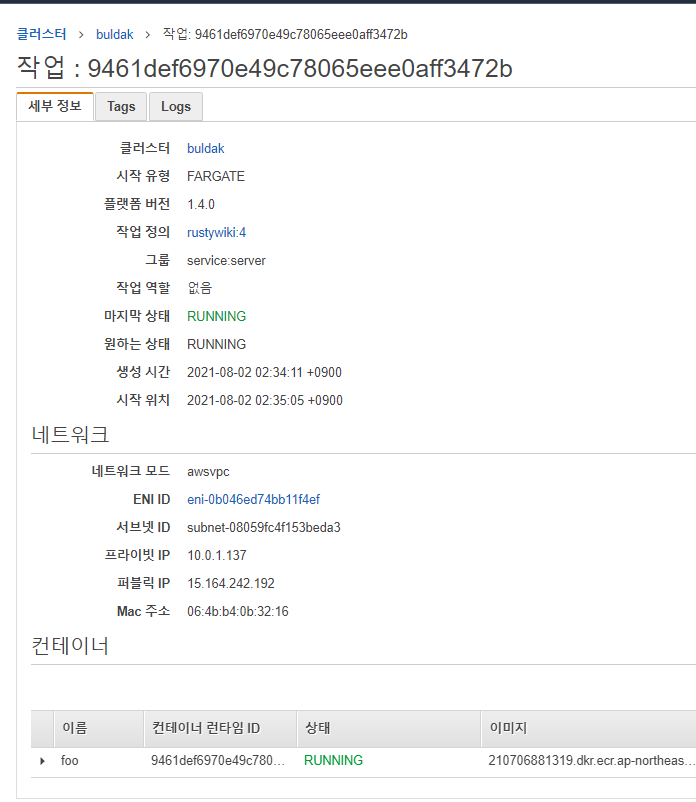The height and width of the screenshot is (802, 696).
Task: Select the foo container name cell
Action: click(69, 761)
